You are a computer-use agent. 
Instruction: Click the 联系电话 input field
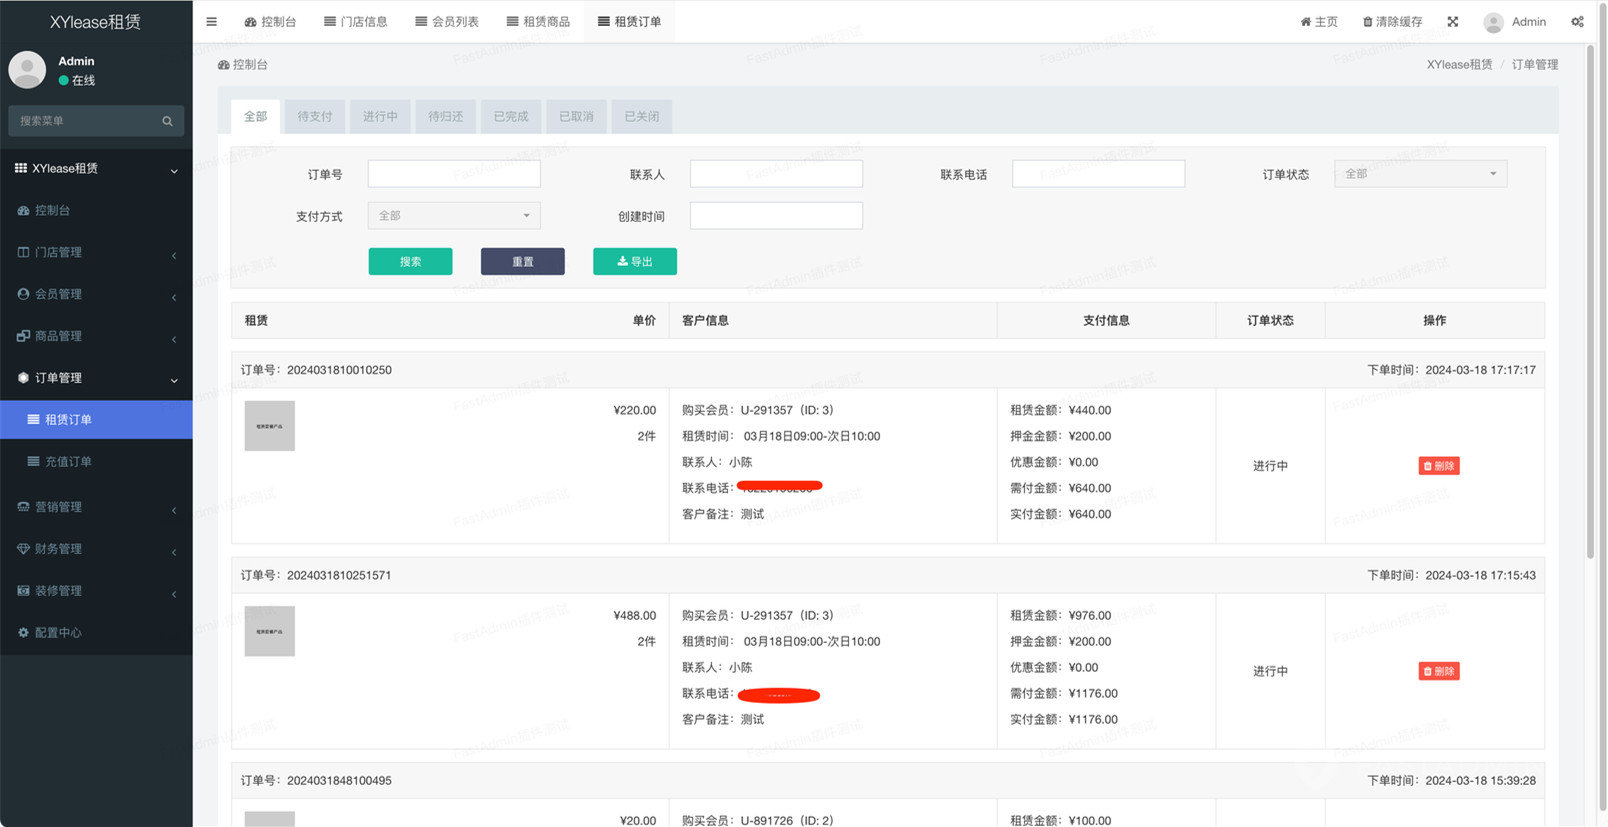point(1098,174)
